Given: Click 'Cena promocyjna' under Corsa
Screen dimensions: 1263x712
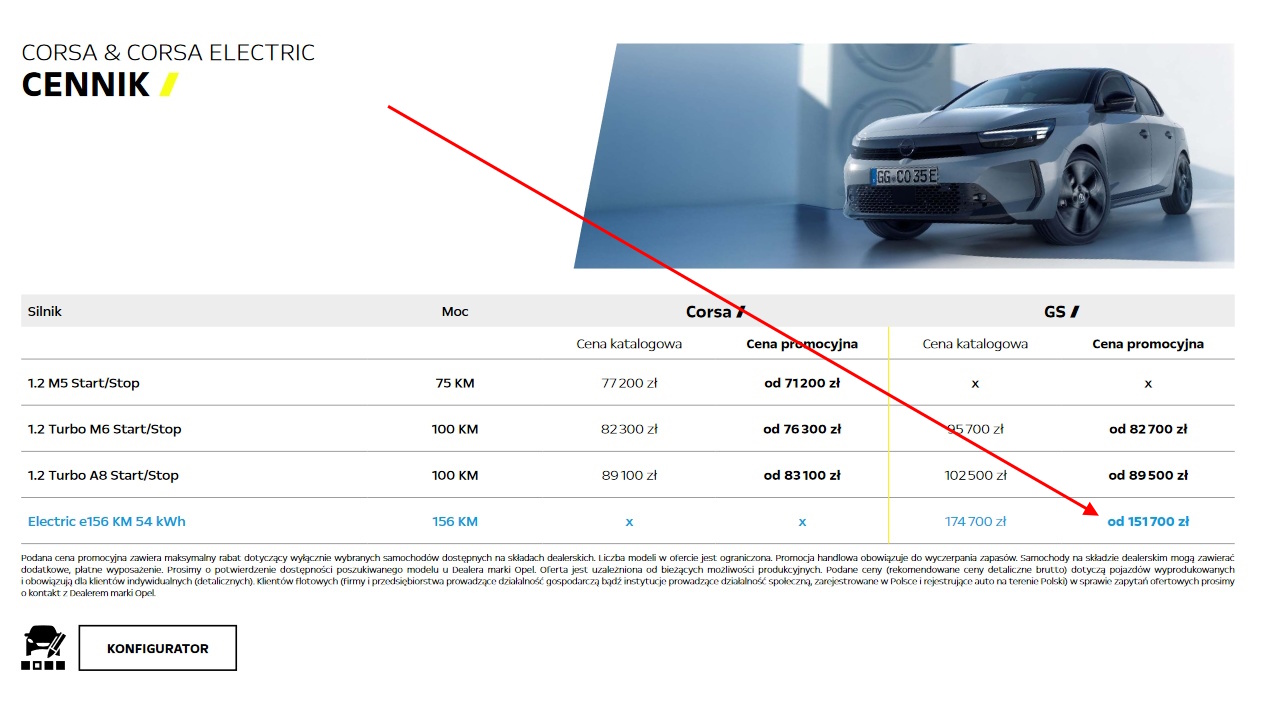Looking at the screenshot, I should point(802,344).
